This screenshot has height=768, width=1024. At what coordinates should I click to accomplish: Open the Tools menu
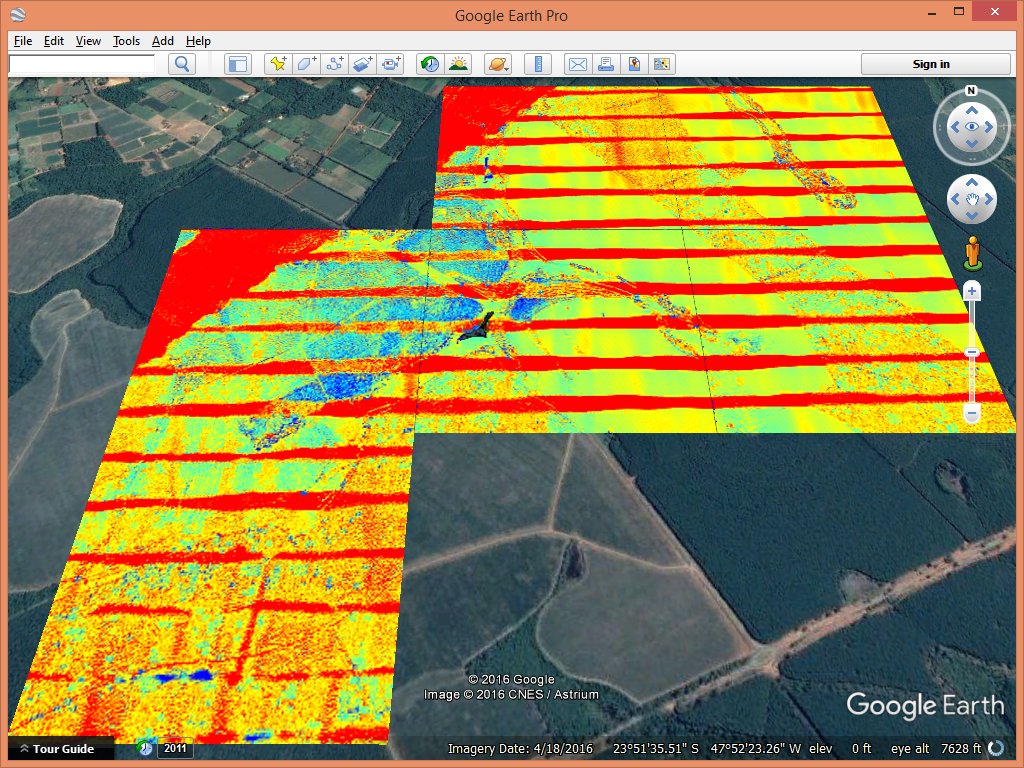point(126,41)
